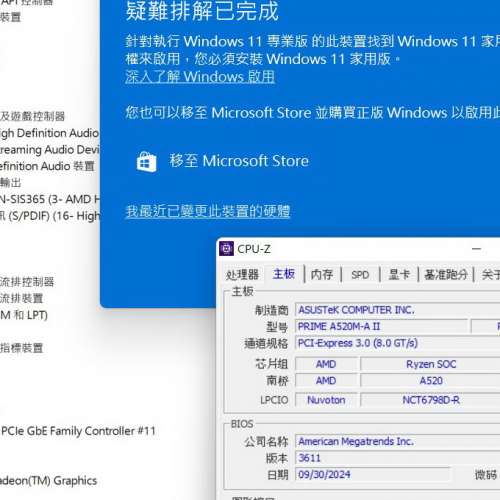
Task: Click the BIOS version 3611 field
Action: [x=397, y=458]
